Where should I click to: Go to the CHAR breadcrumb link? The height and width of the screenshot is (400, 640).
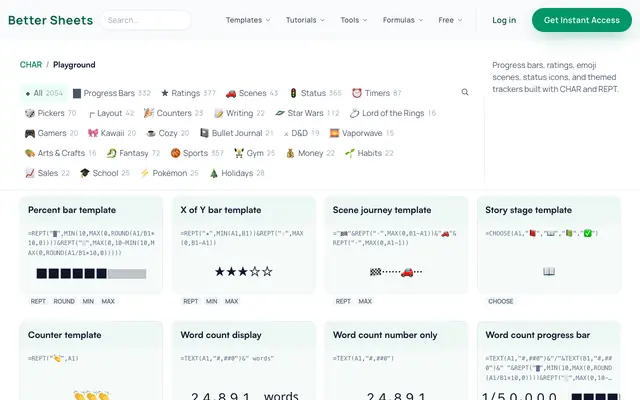(31, 65)
